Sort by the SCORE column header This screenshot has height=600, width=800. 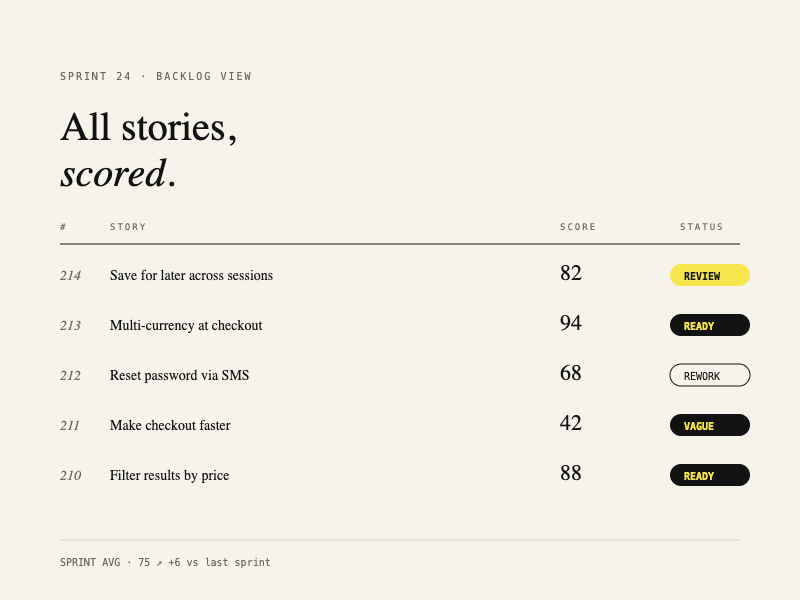tap(578, 227)
